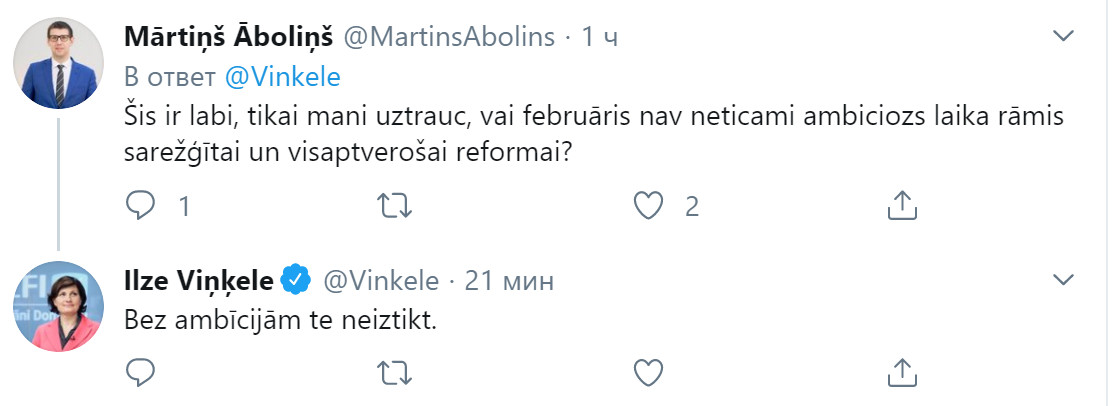Open Ilze Viņķele's verified badge

coord(296,281)
